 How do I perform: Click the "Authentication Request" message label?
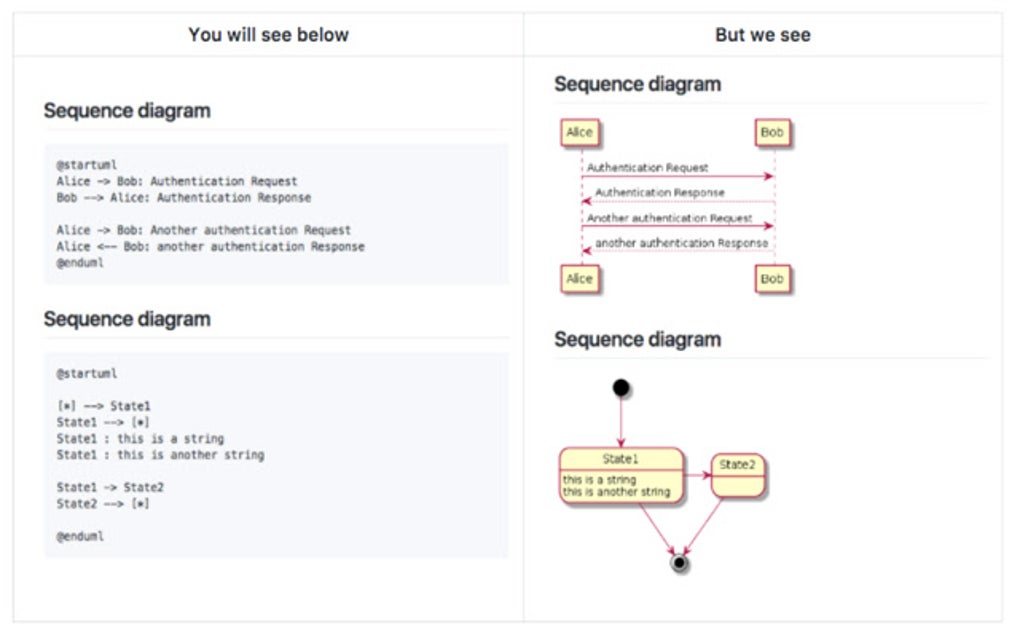[647, 168]
